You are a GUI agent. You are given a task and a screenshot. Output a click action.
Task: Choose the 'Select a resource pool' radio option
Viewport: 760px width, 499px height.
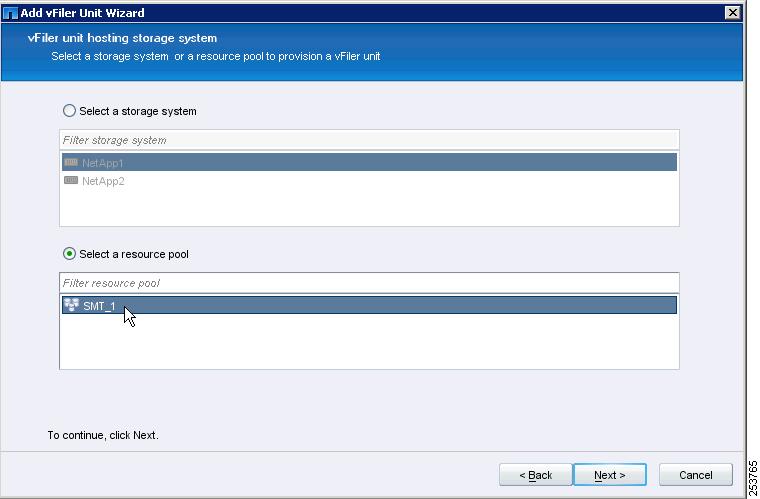pyautogui.click(x=69, y=253)
